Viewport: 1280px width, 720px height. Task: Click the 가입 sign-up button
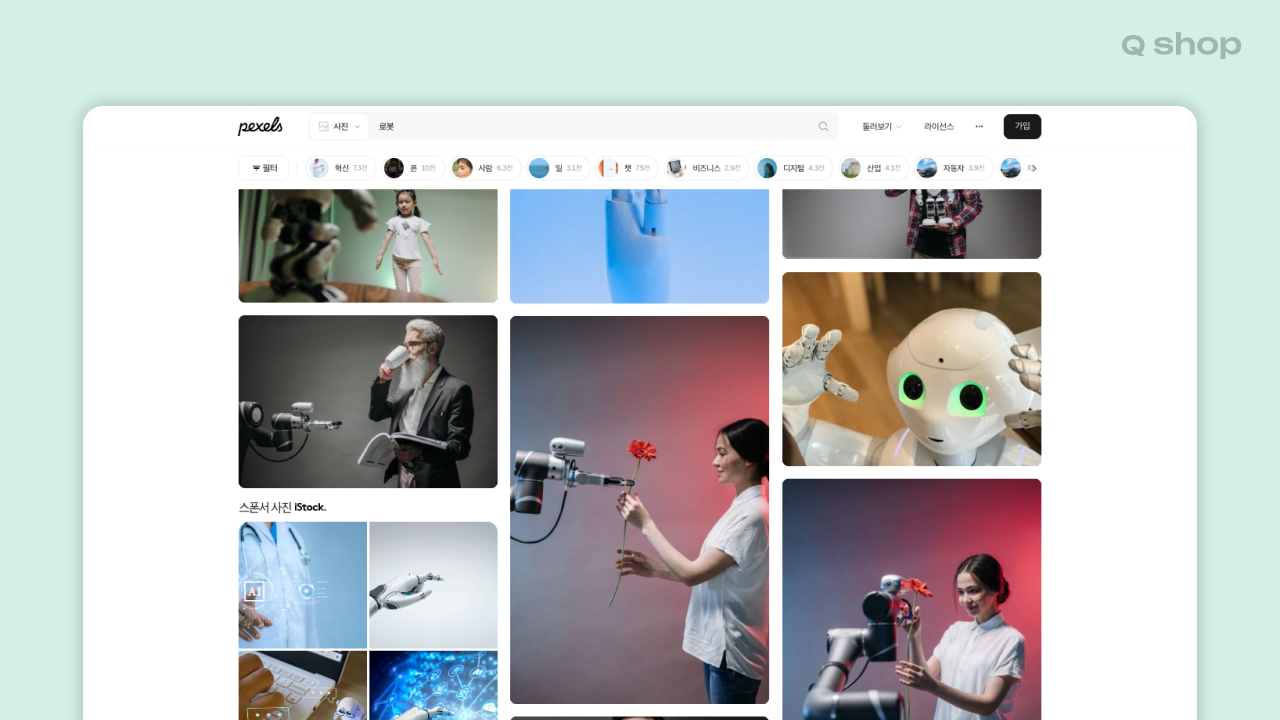click(1022, 127)
